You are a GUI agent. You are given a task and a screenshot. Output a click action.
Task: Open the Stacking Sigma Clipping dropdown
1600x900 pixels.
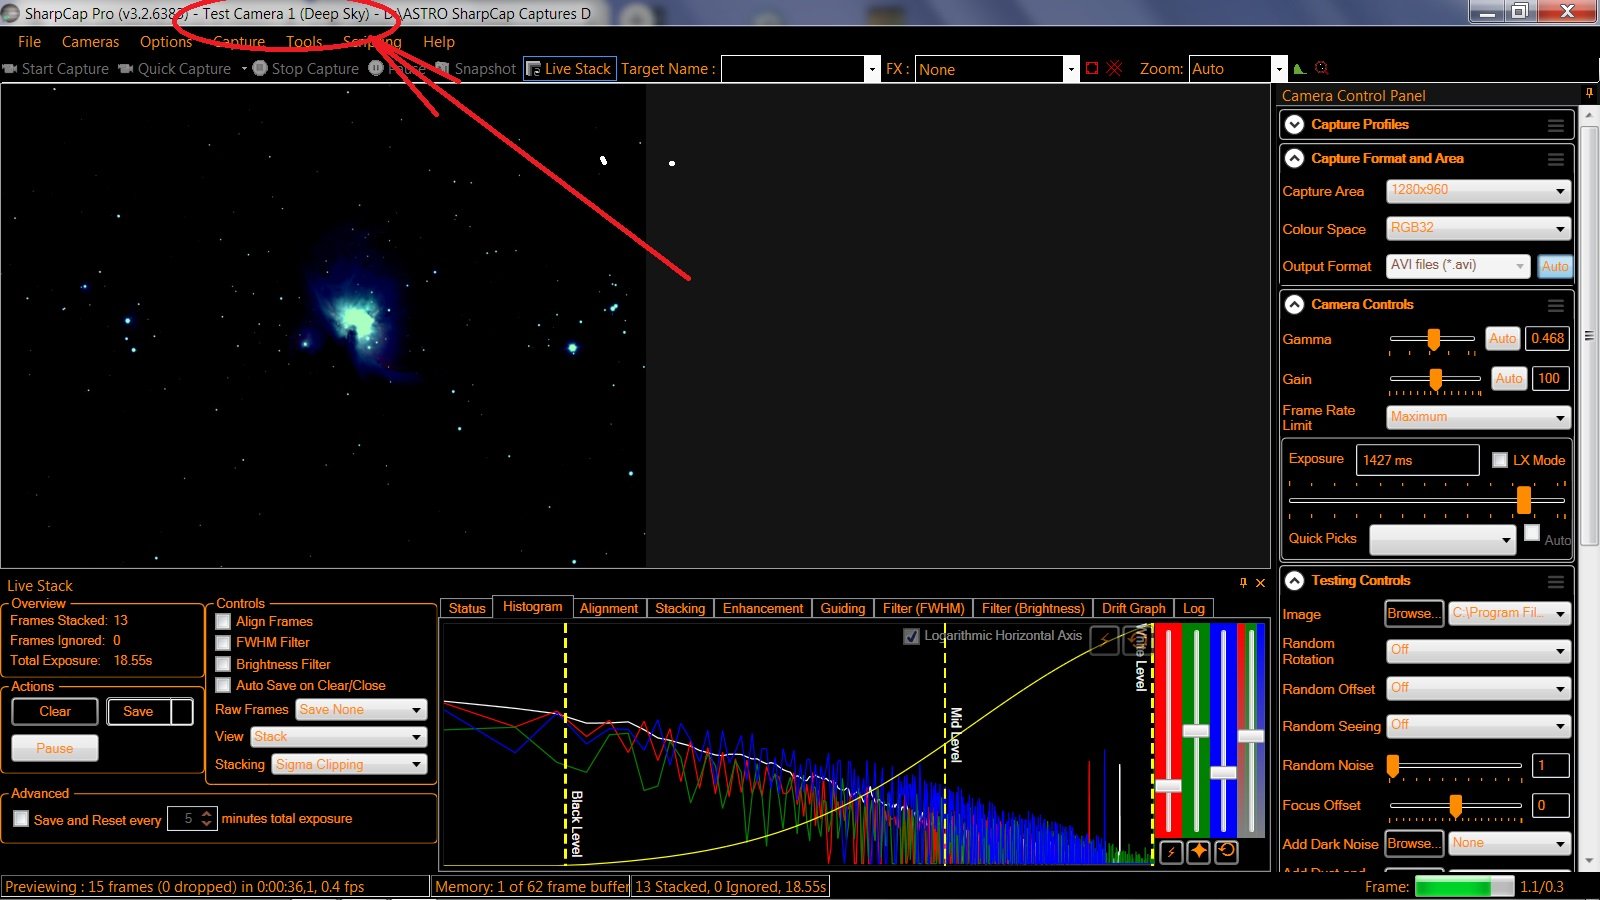tap(350, 765)
